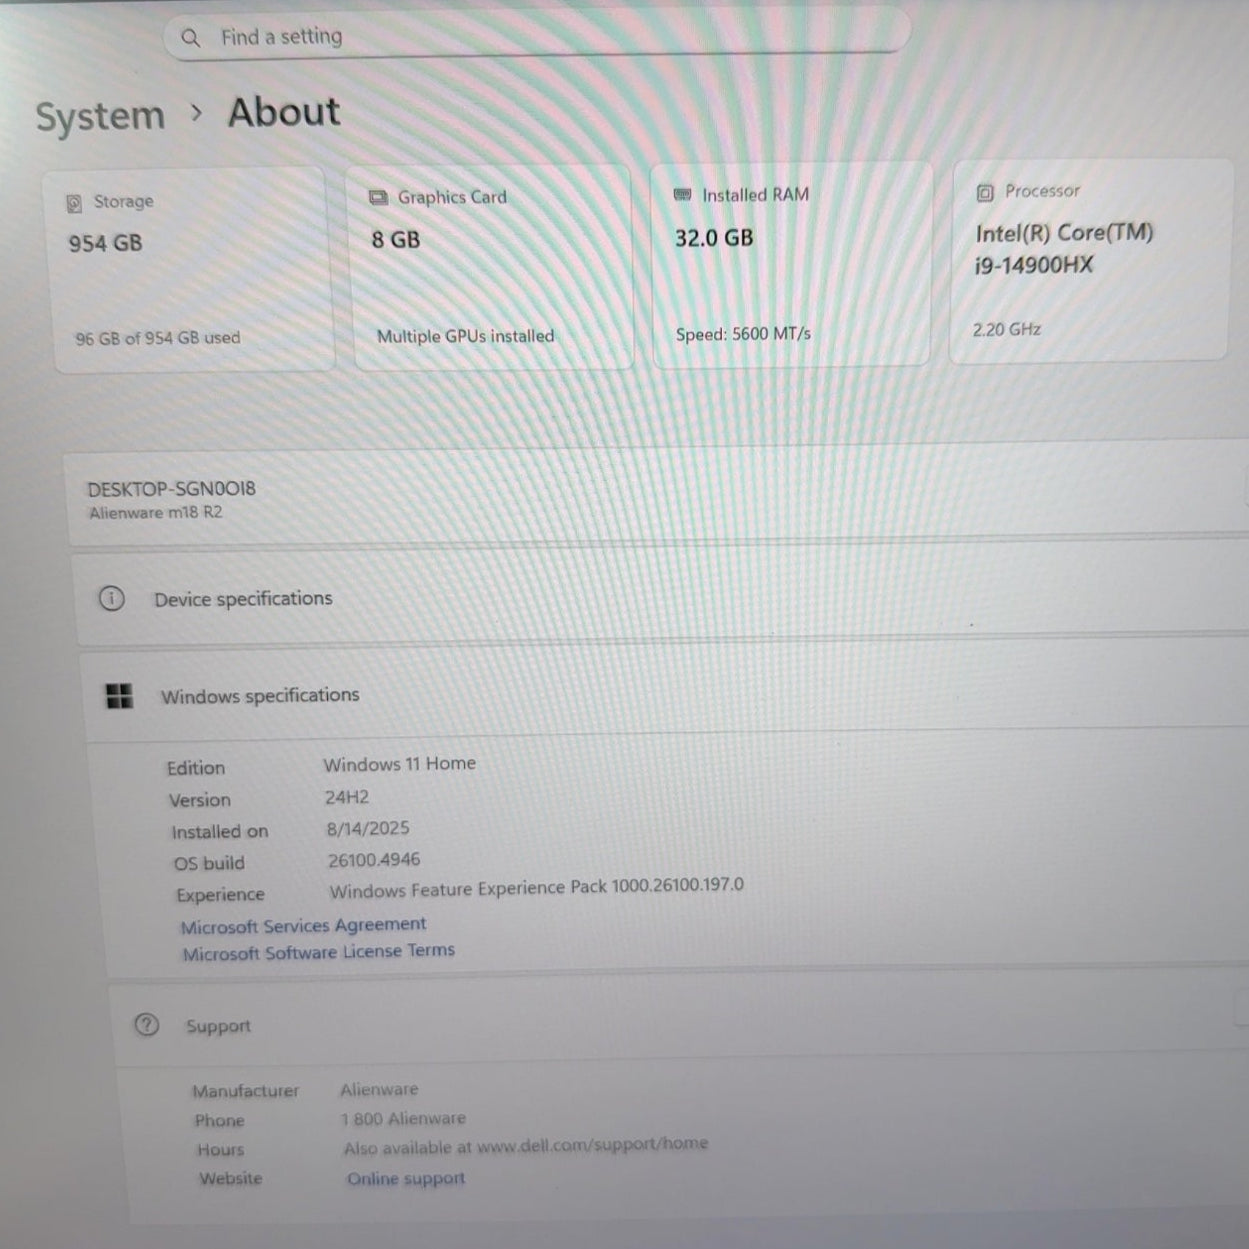Click the Support question mark icon

tap(147, 1025)
